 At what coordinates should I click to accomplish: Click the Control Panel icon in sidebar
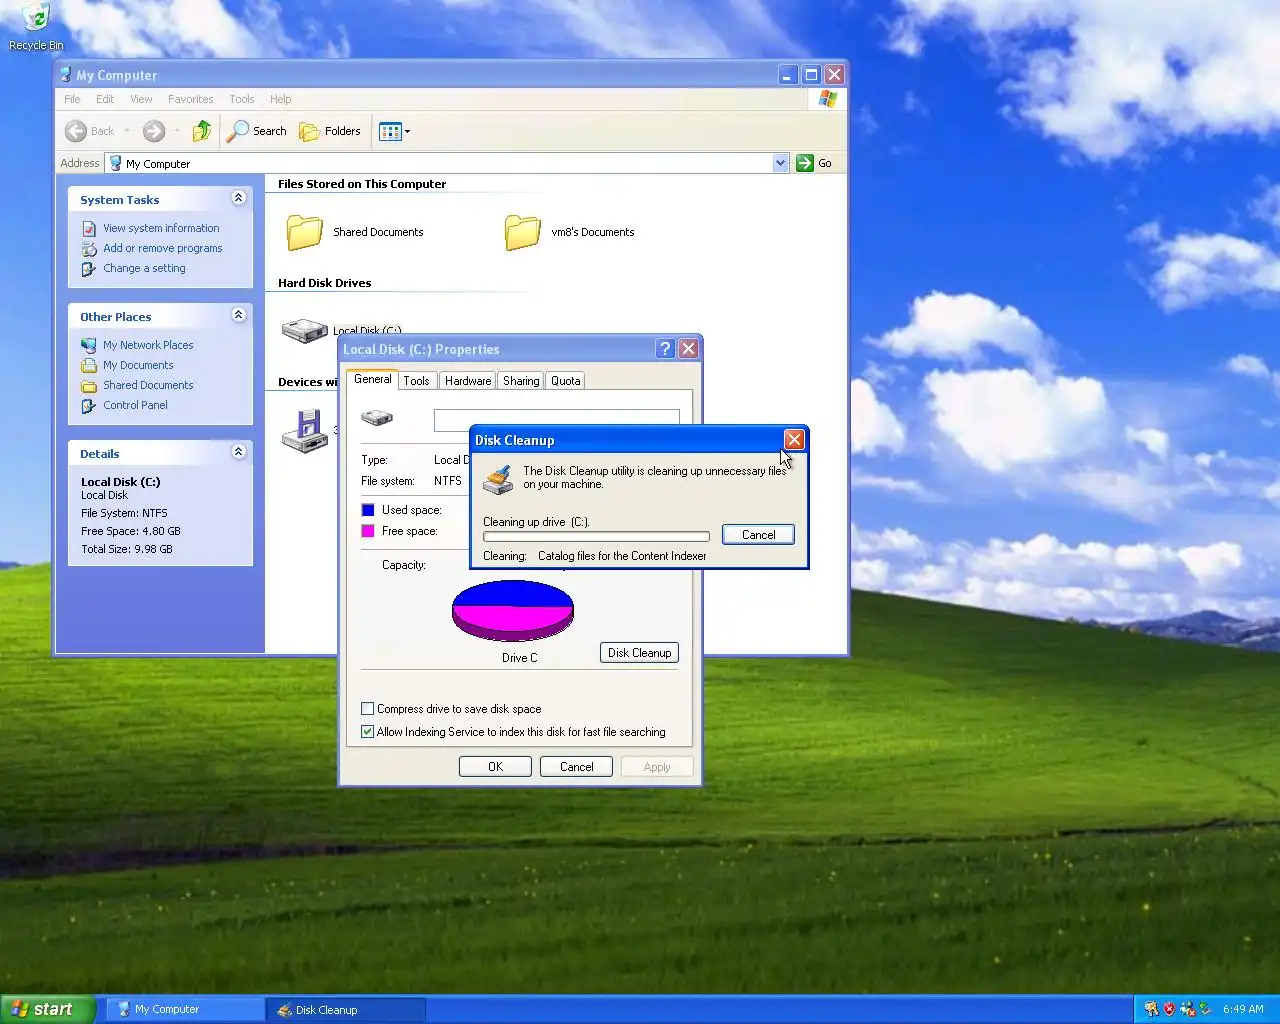pos(89,405)
